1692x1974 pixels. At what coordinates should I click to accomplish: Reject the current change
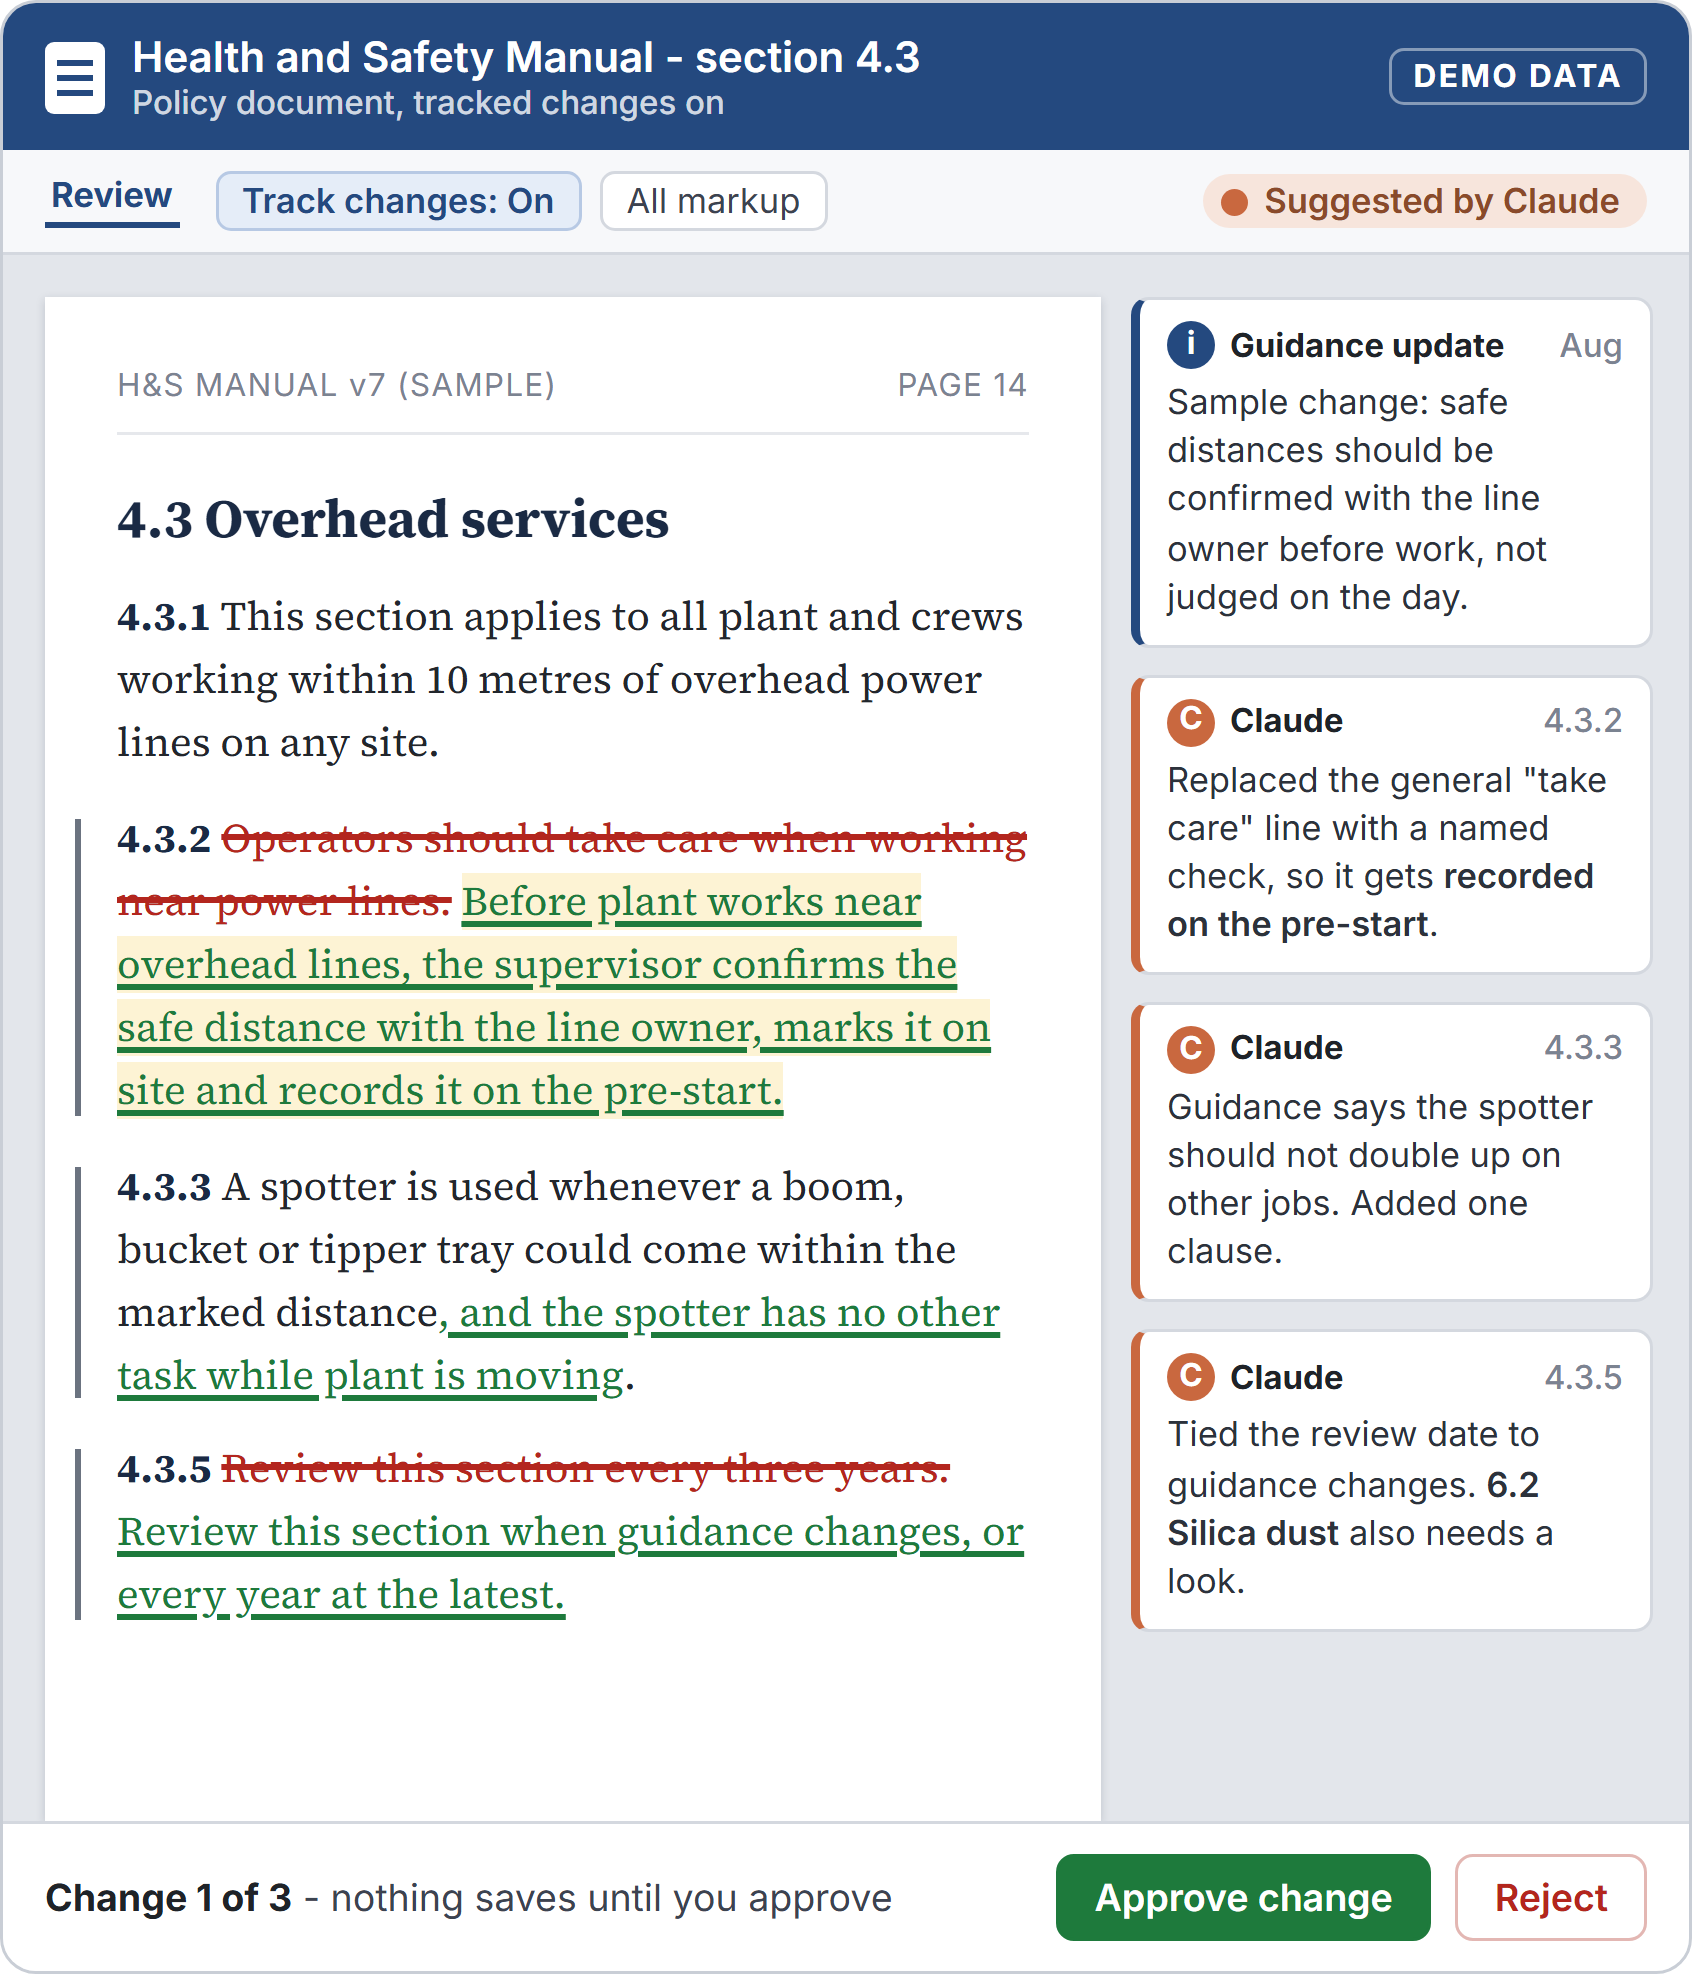click(x=1551, y=1897)
